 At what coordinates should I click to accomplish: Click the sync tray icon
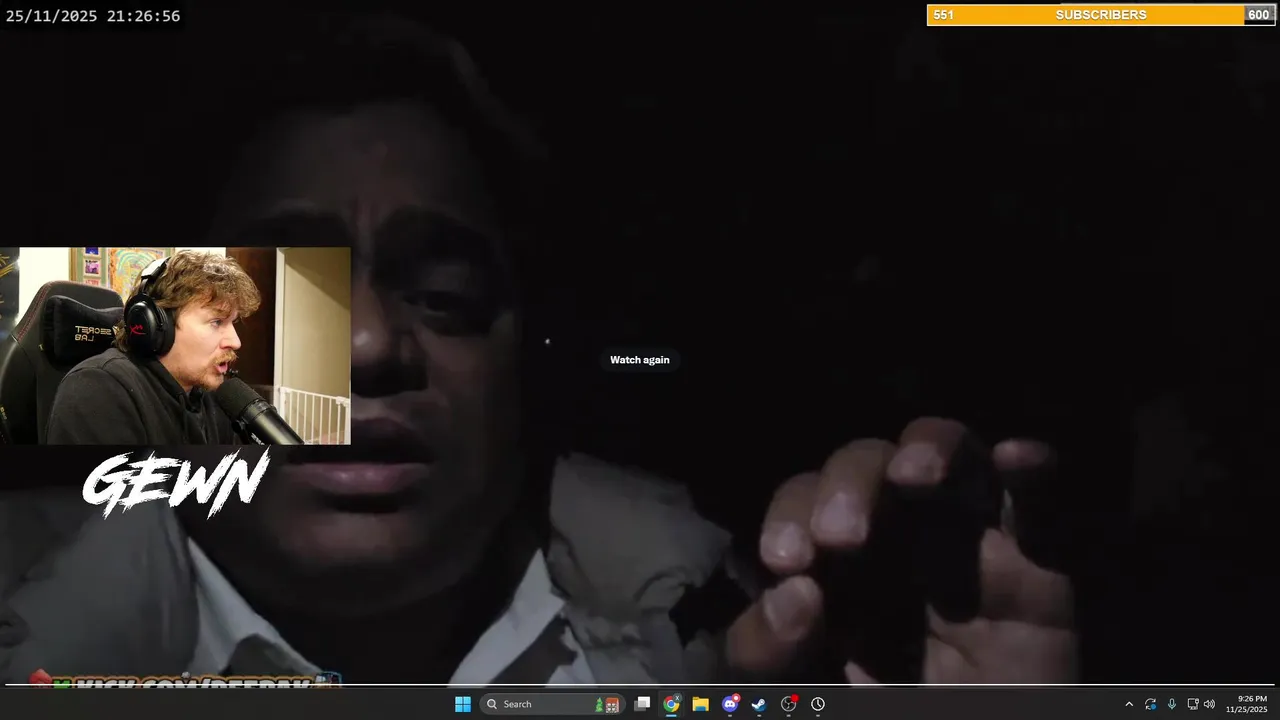[1150, 704]
